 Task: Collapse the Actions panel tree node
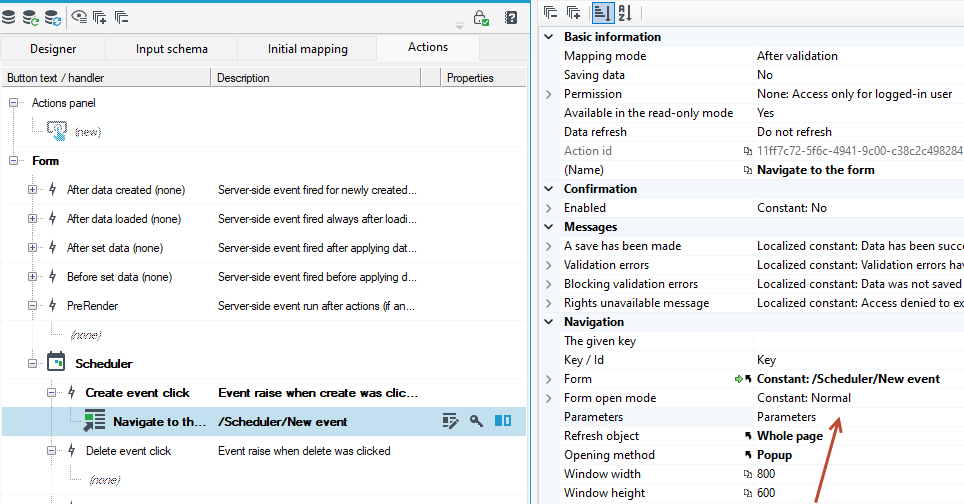[x=13, y=103]
